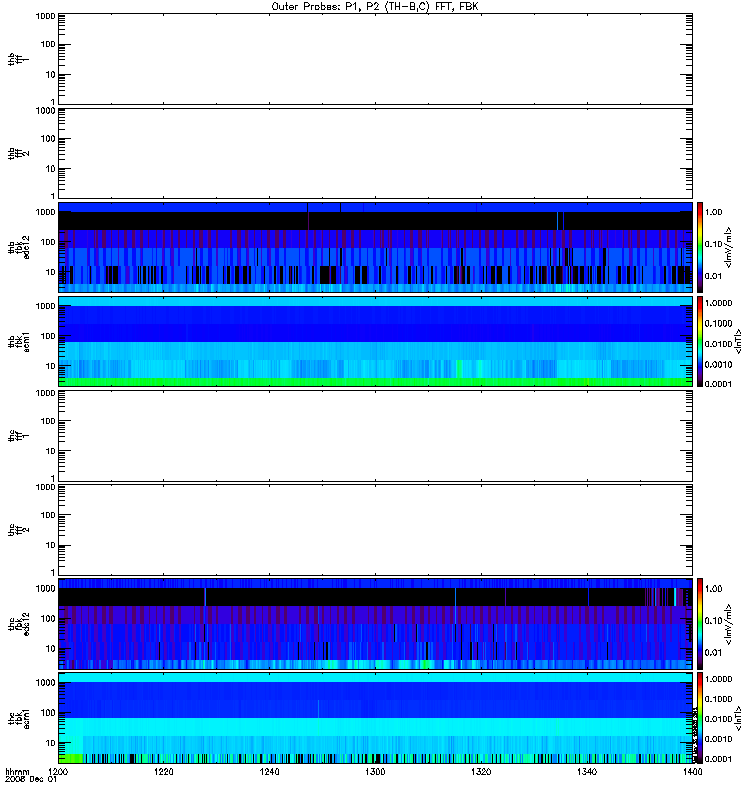This screenshot has width=750, height=800.
Task: Click the 'thc fbk edc12' y-axis title
Action: click(x=19, y=624)
